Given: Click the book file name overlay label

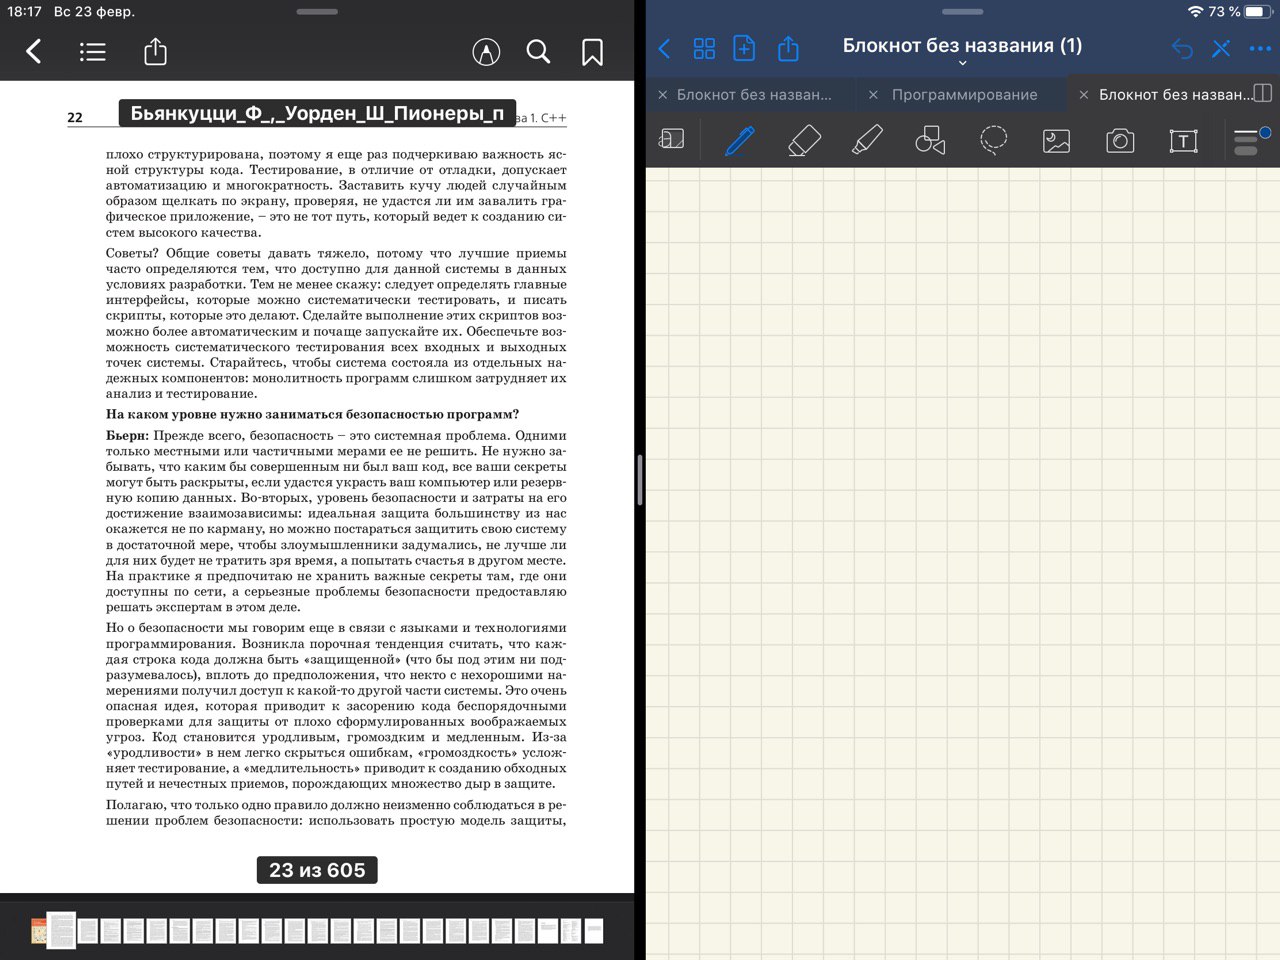Looking at the screenshot, I should tap(317, 113).
